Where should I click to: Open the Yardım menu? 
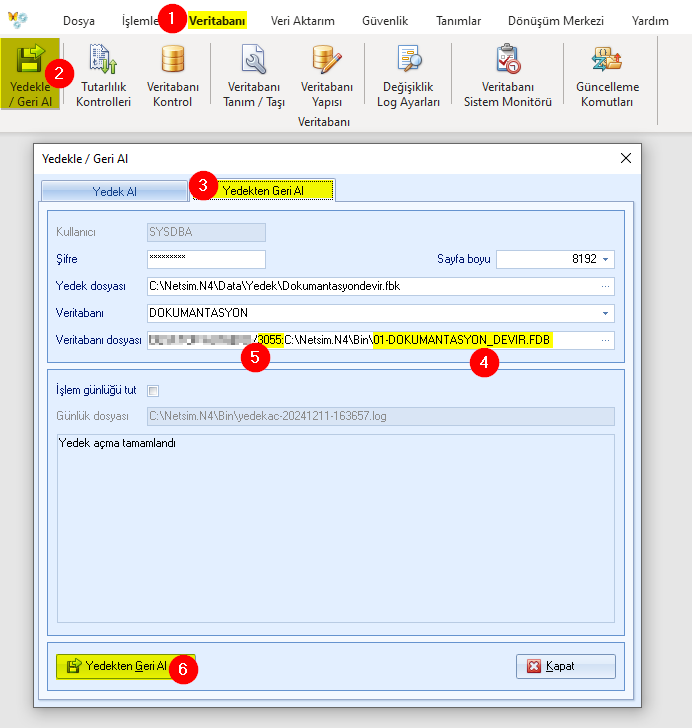pos(650,21)
